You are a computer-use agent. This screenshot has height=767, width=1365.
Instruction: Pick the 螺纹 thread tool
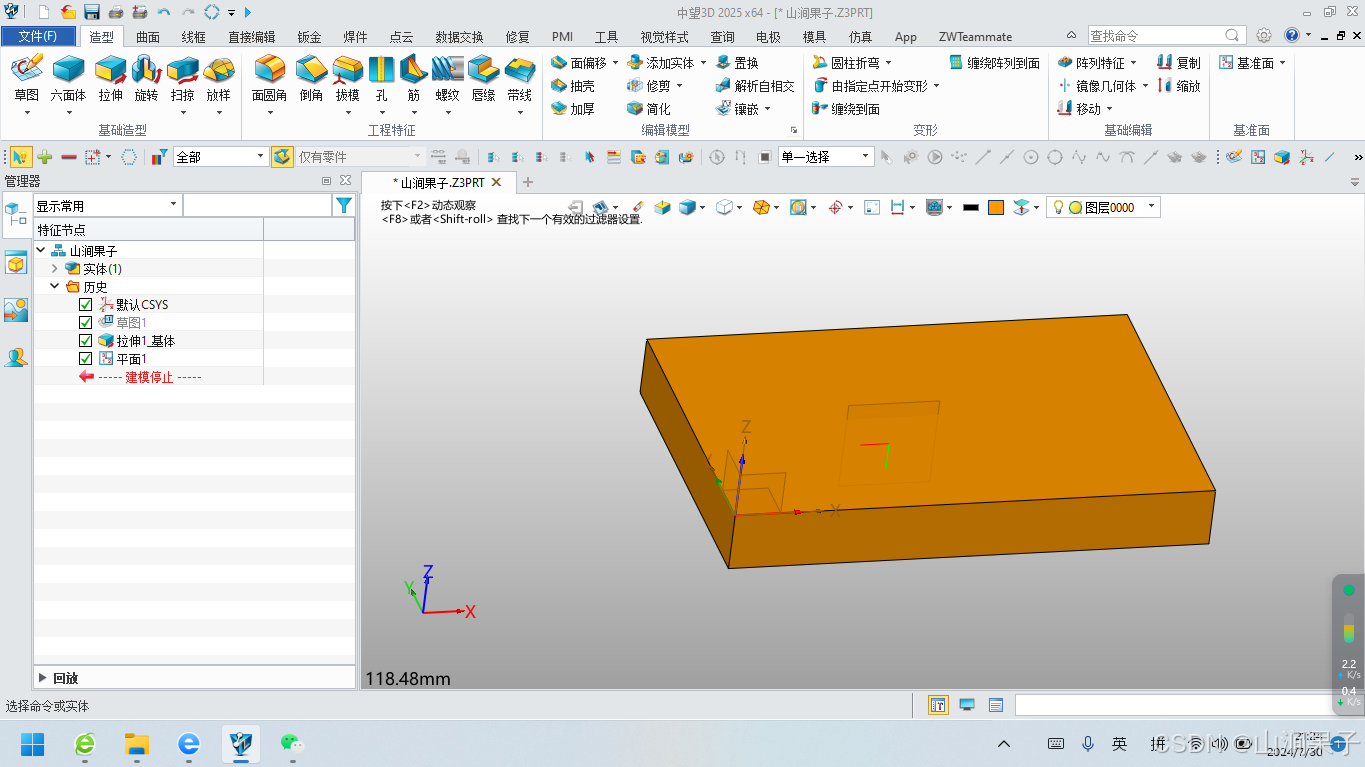pyautogui.click(x=447, y=79)
